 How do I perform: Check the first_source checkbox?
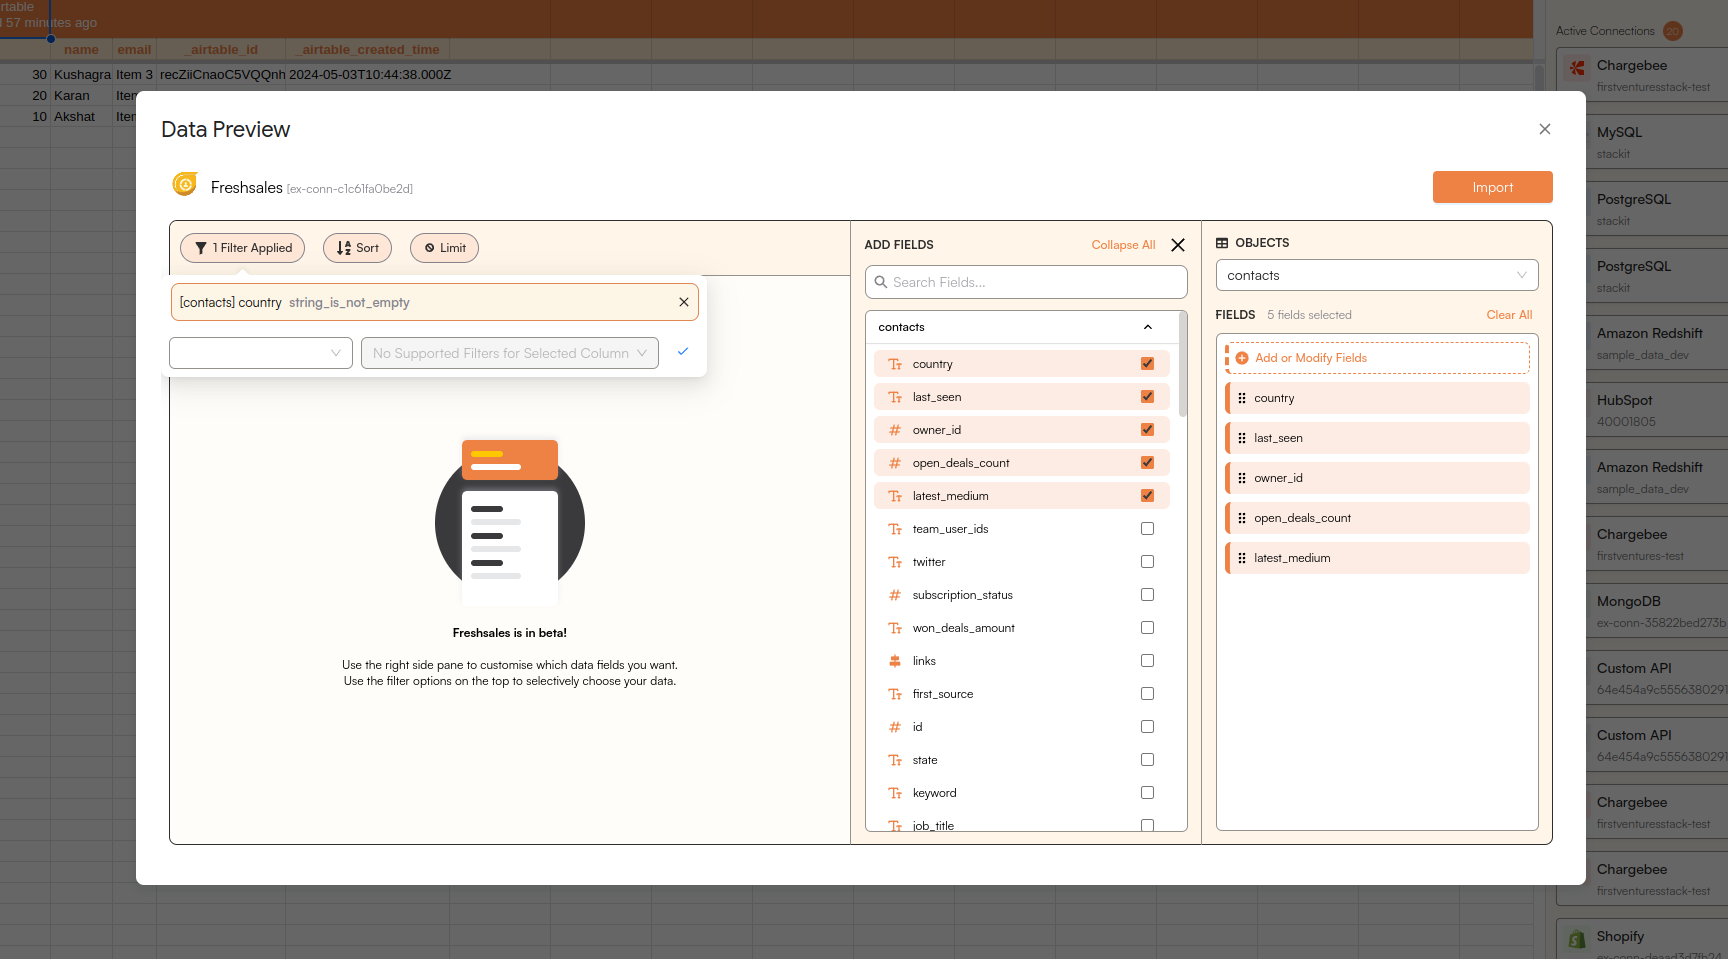click(1147, 694)
